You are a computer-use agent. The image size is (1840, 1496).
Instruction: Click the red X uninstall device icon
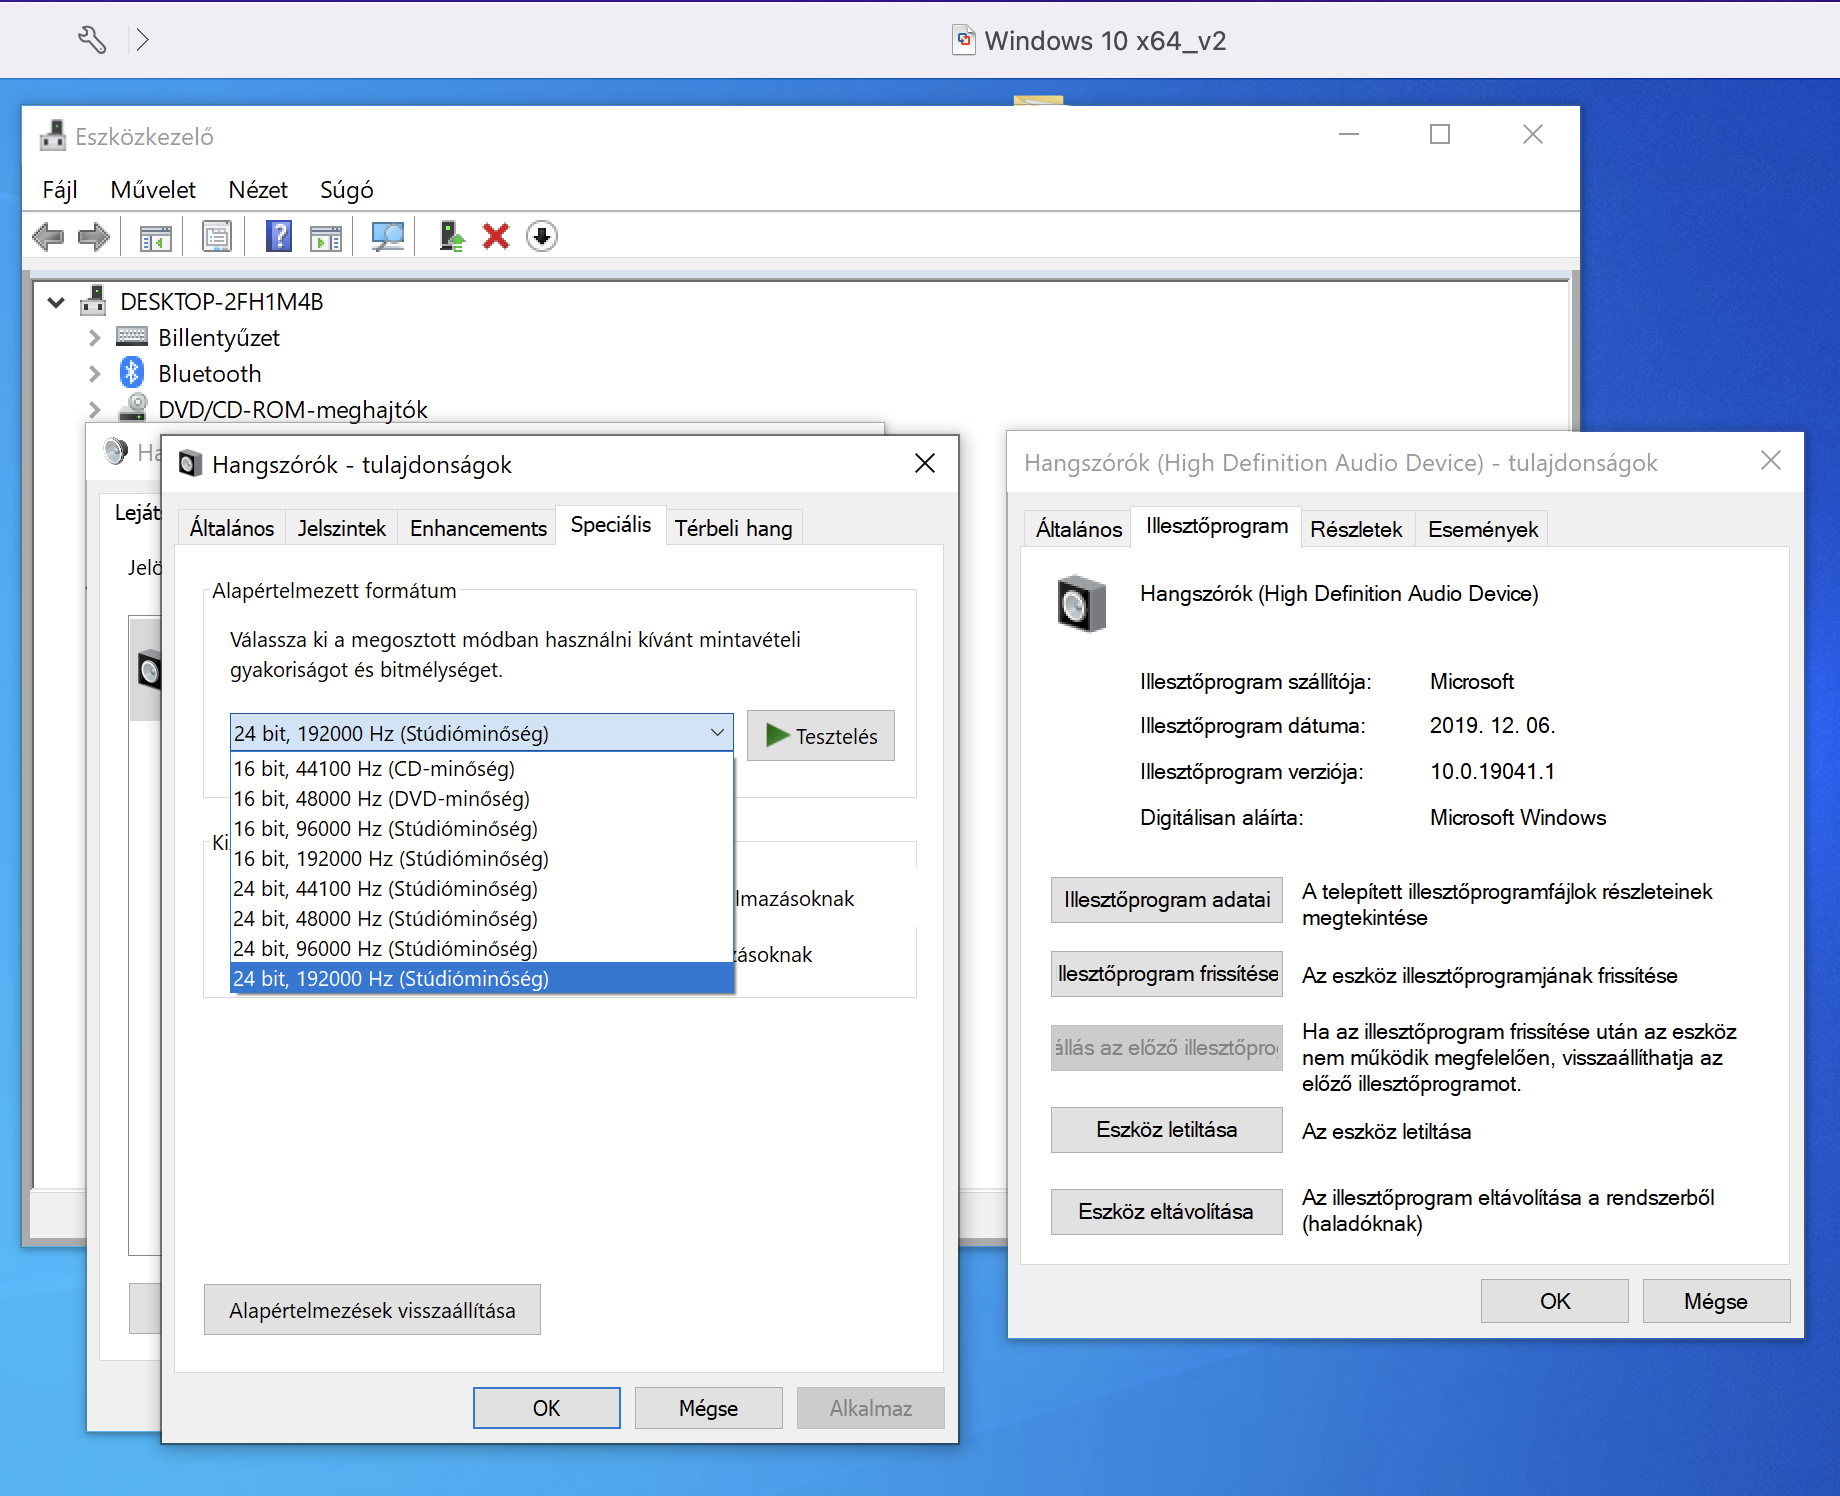click(x=496, y=237)
